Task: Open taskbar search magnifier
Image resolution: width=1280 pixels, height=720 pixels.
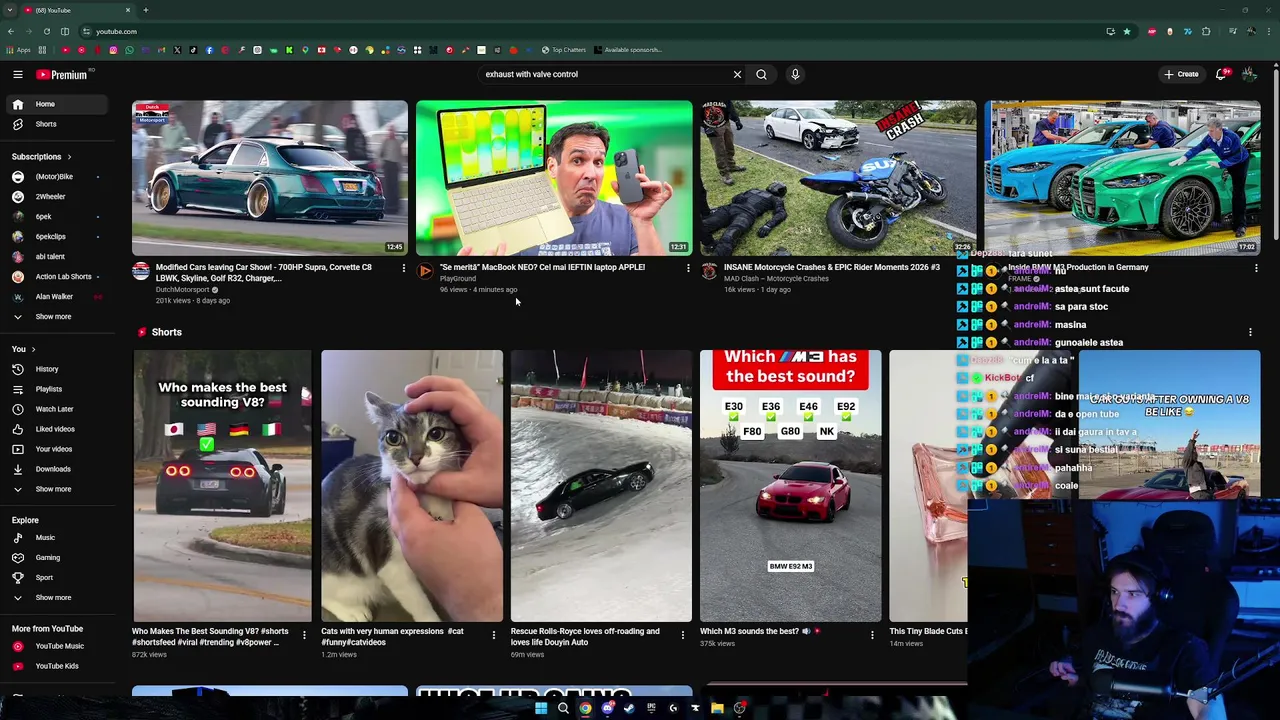Action: coord(563,708)
